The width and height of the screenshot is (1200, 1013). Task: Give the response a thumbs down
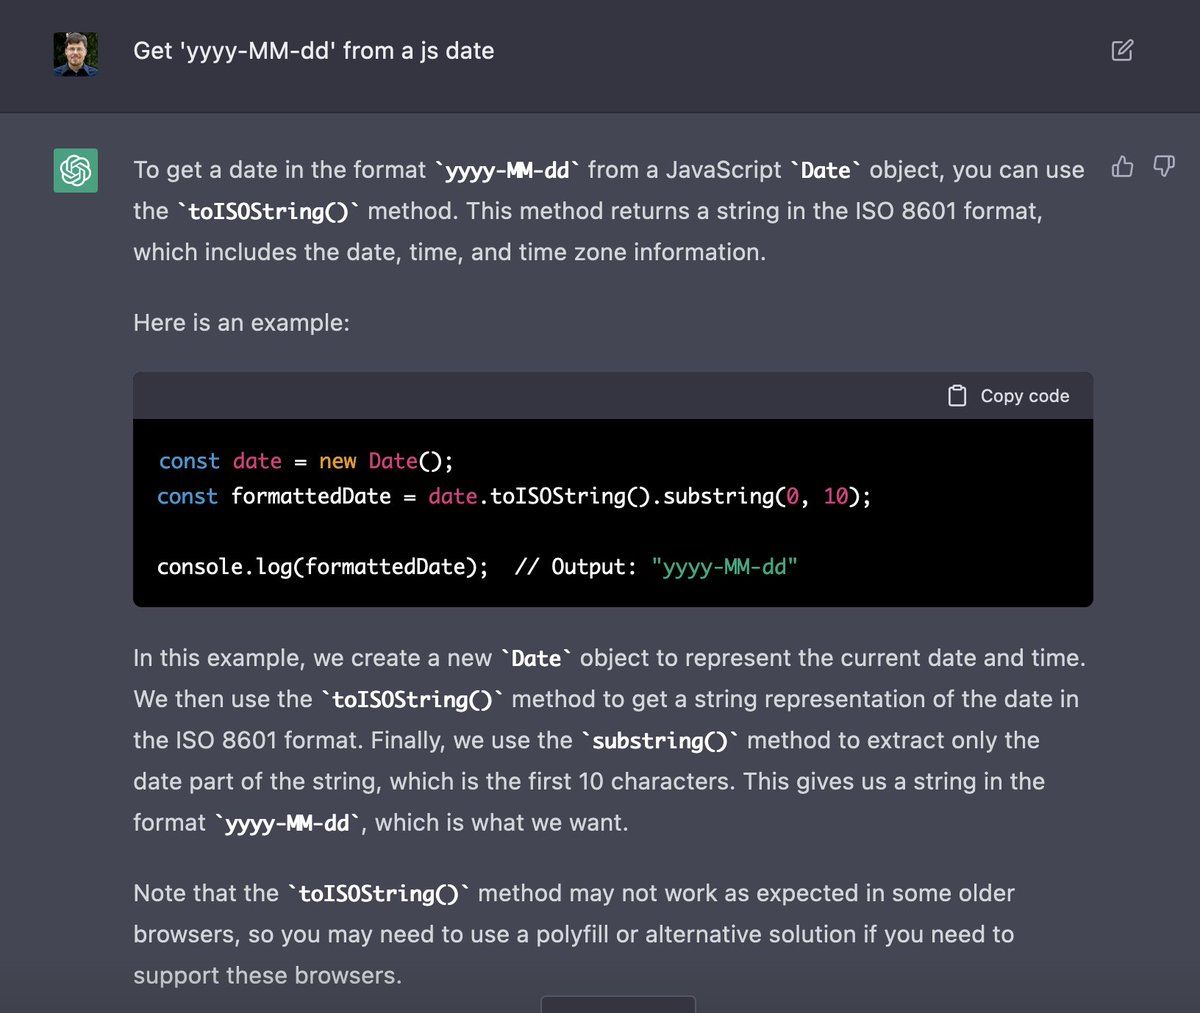1164,167
